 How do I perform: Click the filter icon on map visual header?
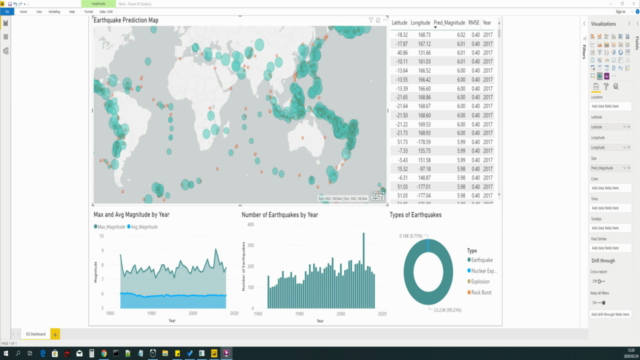coord(371,20)
